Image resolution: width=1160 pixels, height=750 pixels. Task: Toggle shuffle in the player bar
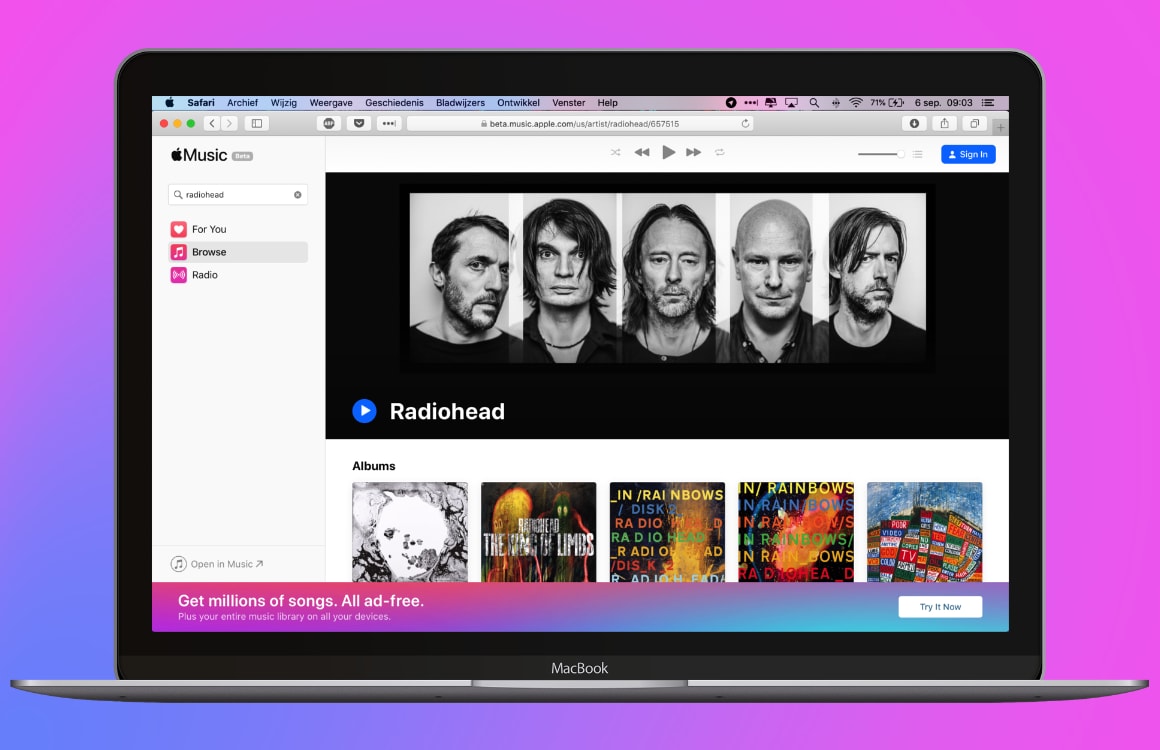[615, 152]
